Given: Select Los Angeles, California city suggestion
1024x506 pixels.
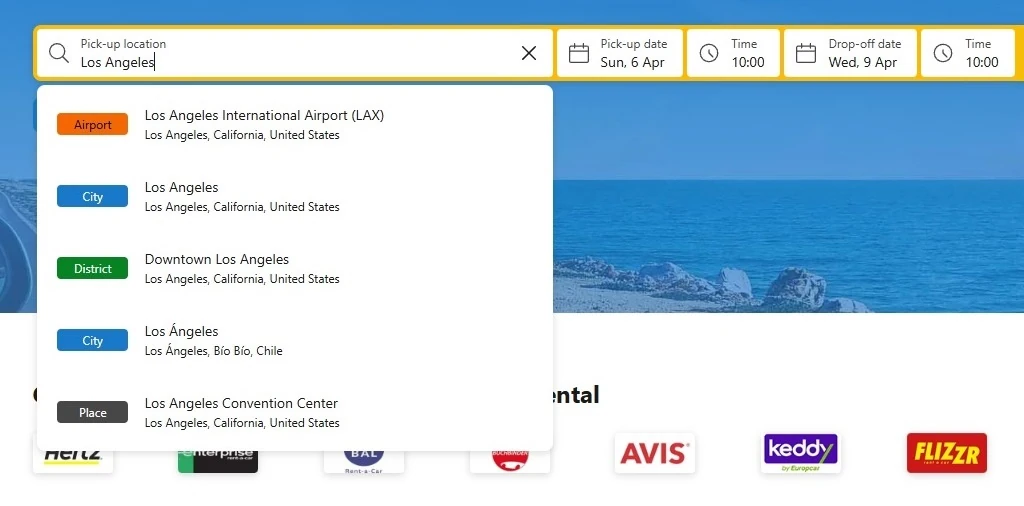Looking at the screenshot, I should click(295, 197).
